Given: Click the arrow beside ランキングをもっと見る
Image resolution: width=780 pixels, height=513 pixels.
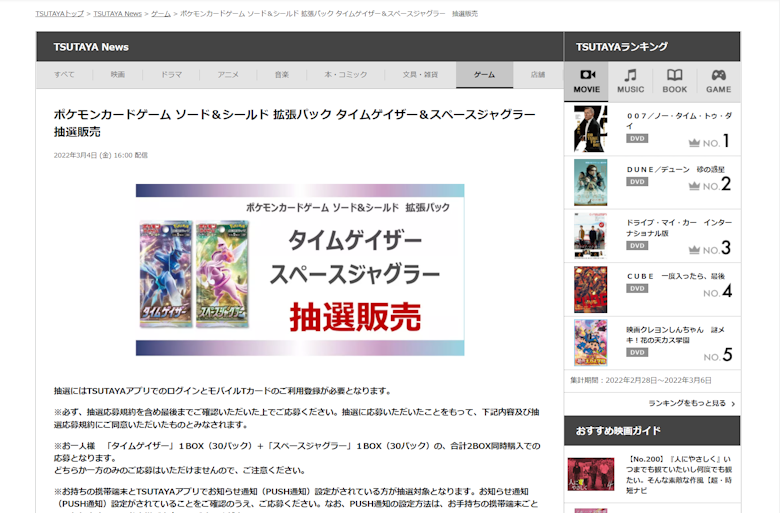Looking at the screenshot, I should 733,404.
